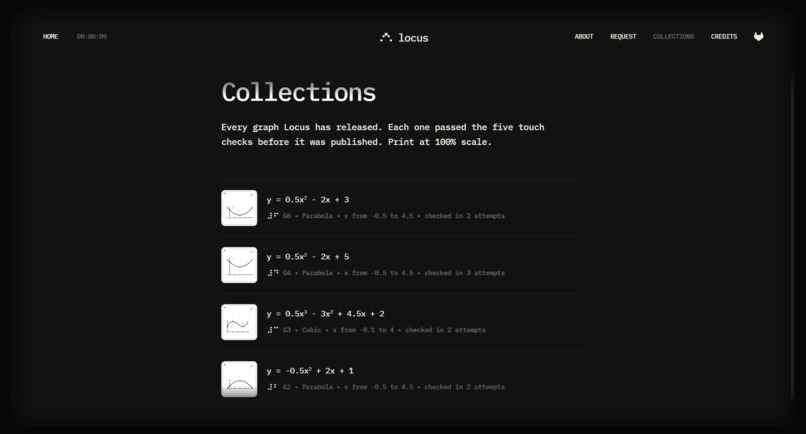Open graph y = -0.5x² + 2x + 1
Viewport: 806px width, 434px height.
(310, 371)
